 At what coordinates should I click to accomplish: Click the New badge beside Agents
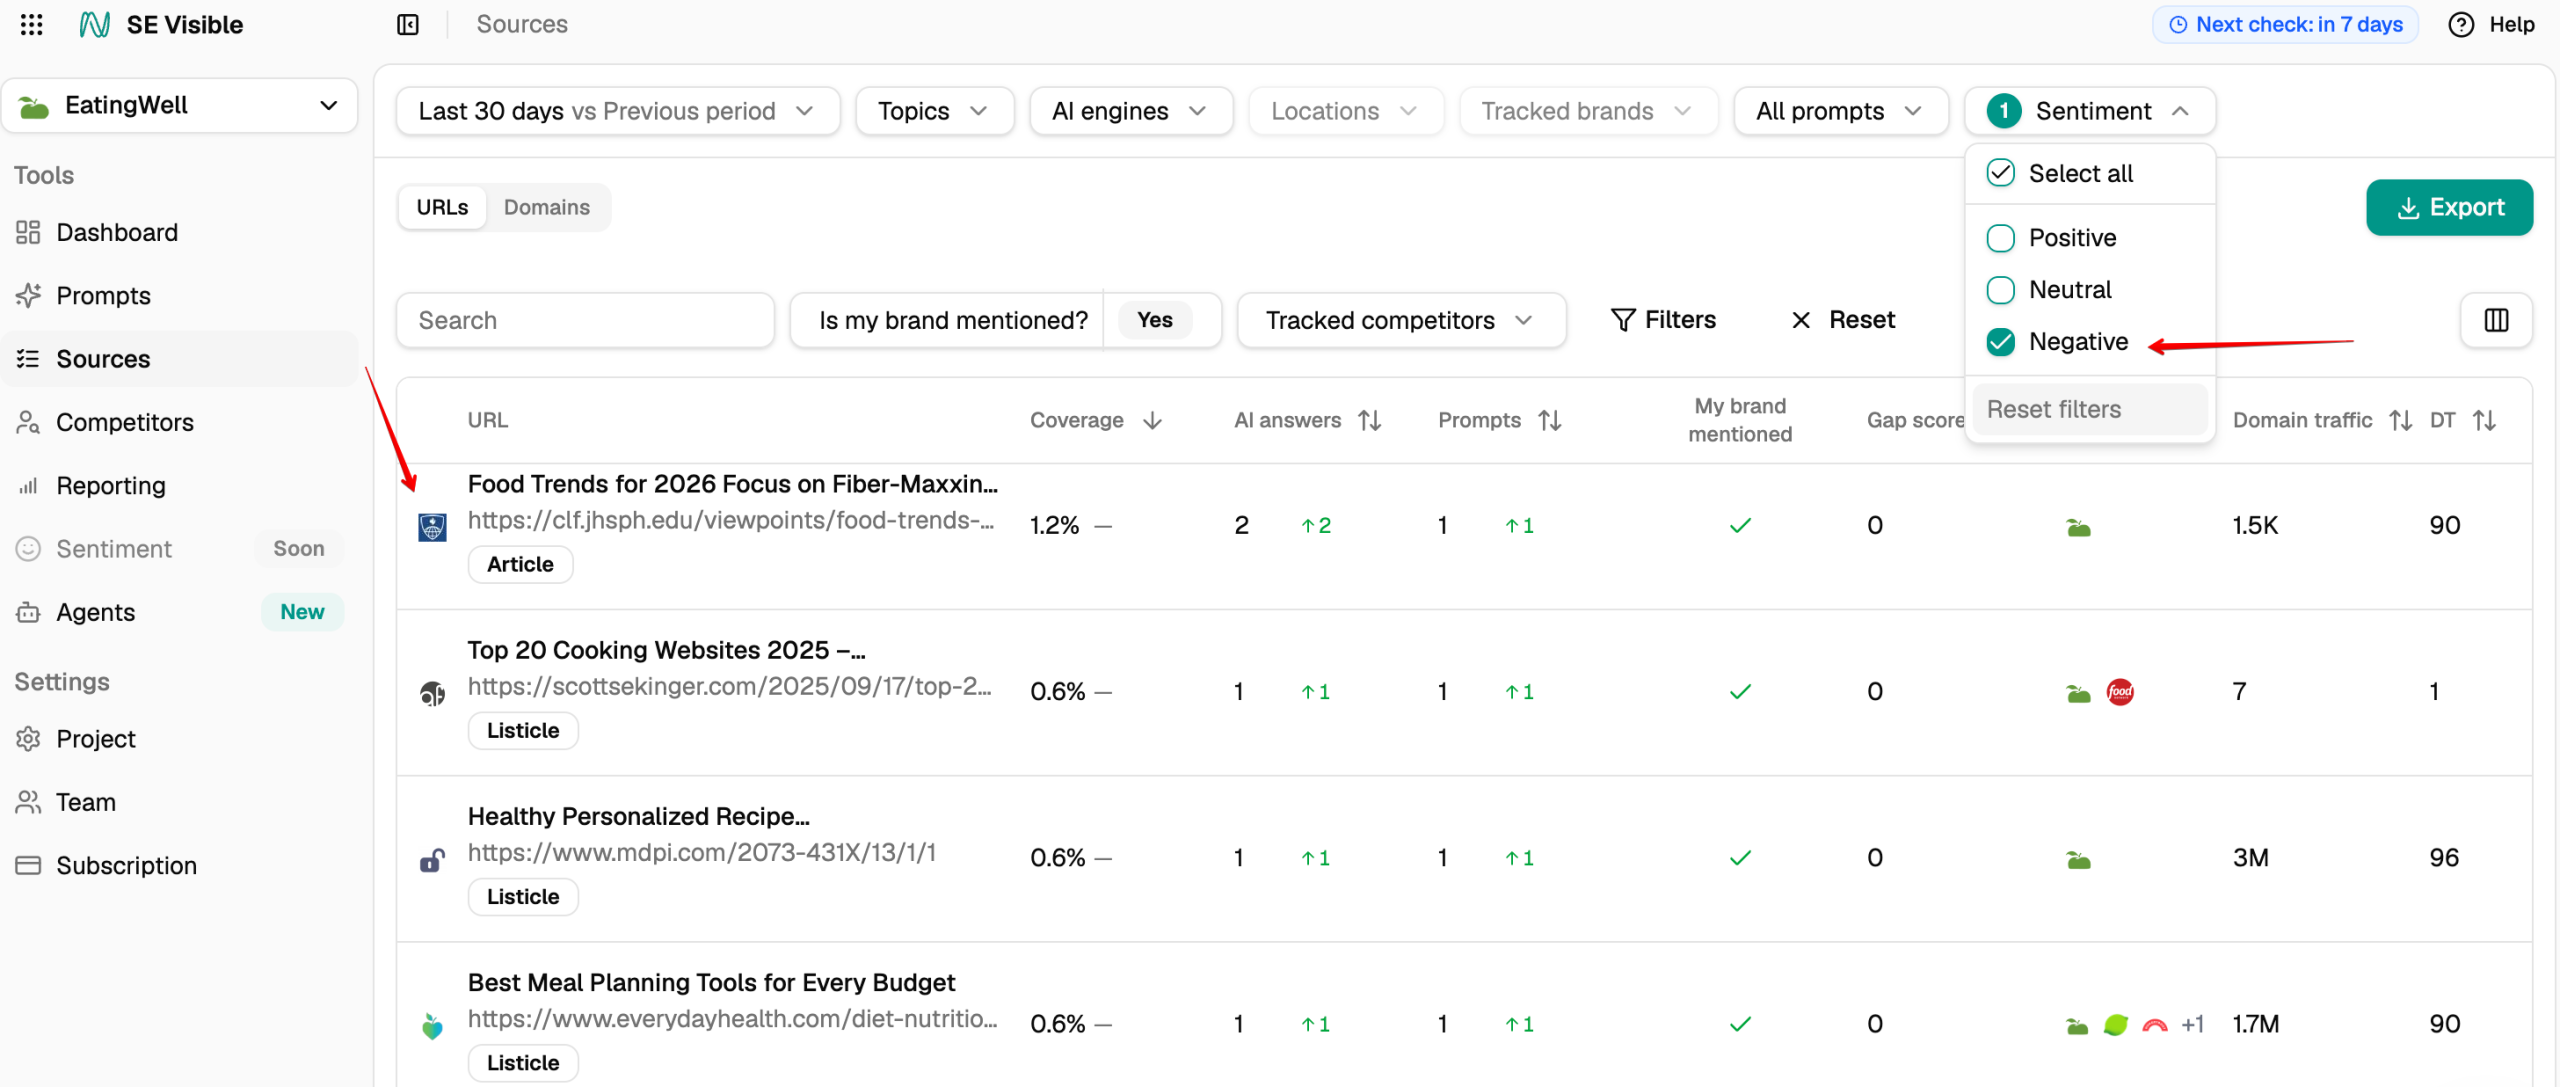click(302, 612)
